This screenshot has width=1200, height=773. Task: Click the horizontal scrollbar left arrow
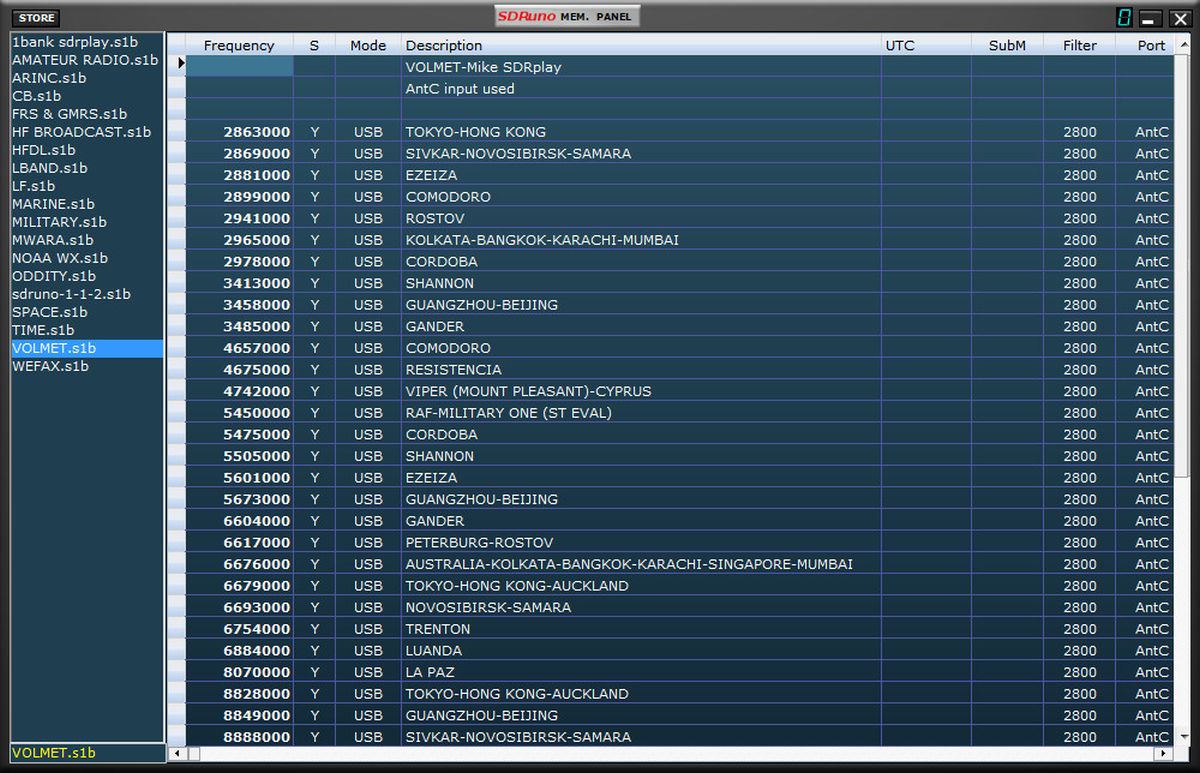coord(176,753)
